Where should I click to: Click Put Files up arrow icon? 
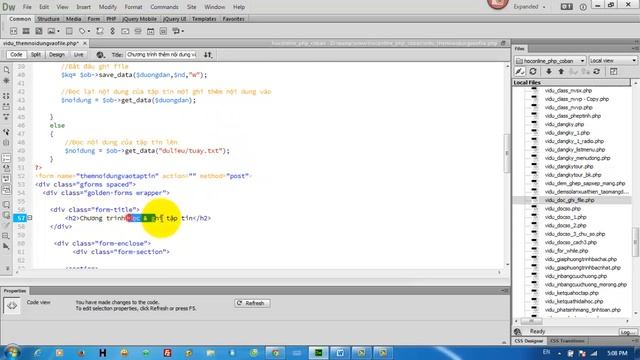coord(561,72)
